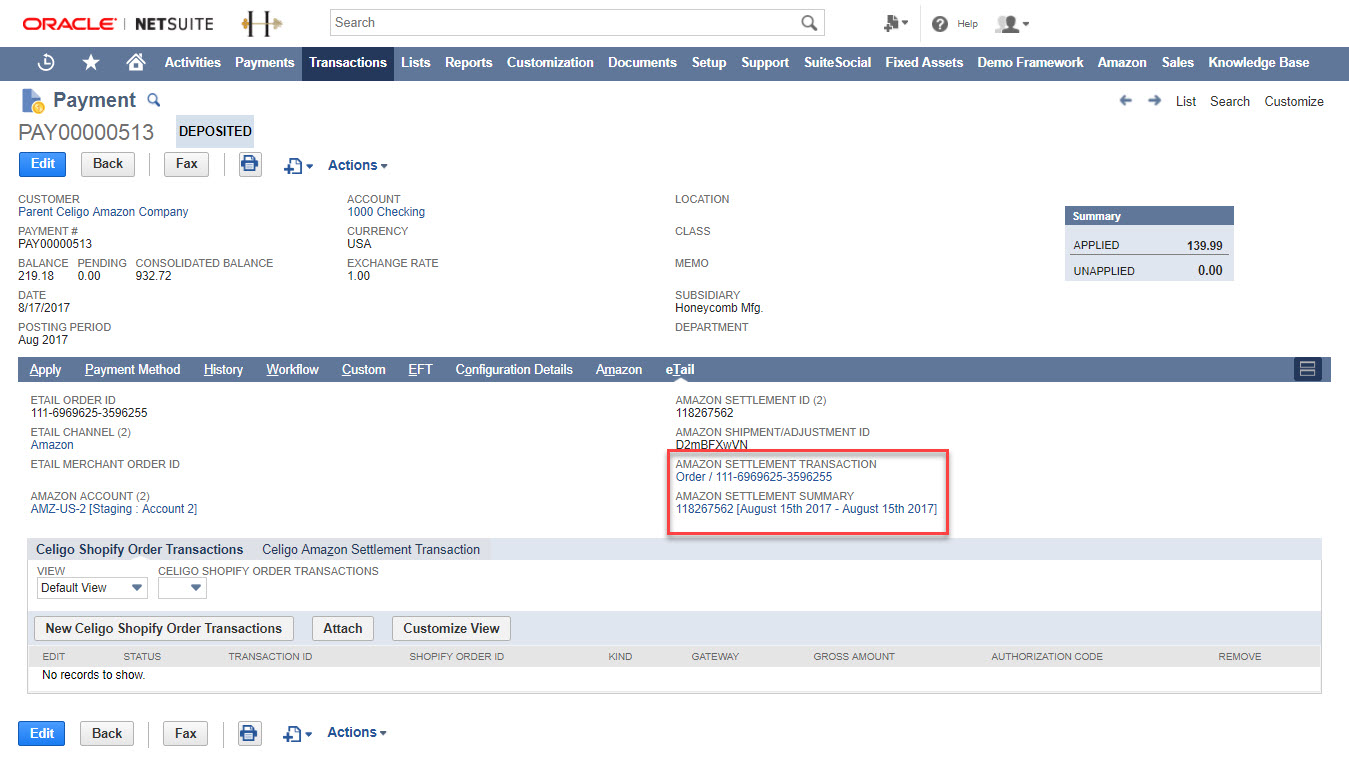
Task: Go to the Home icon
Action: click(x=136, y=63)
